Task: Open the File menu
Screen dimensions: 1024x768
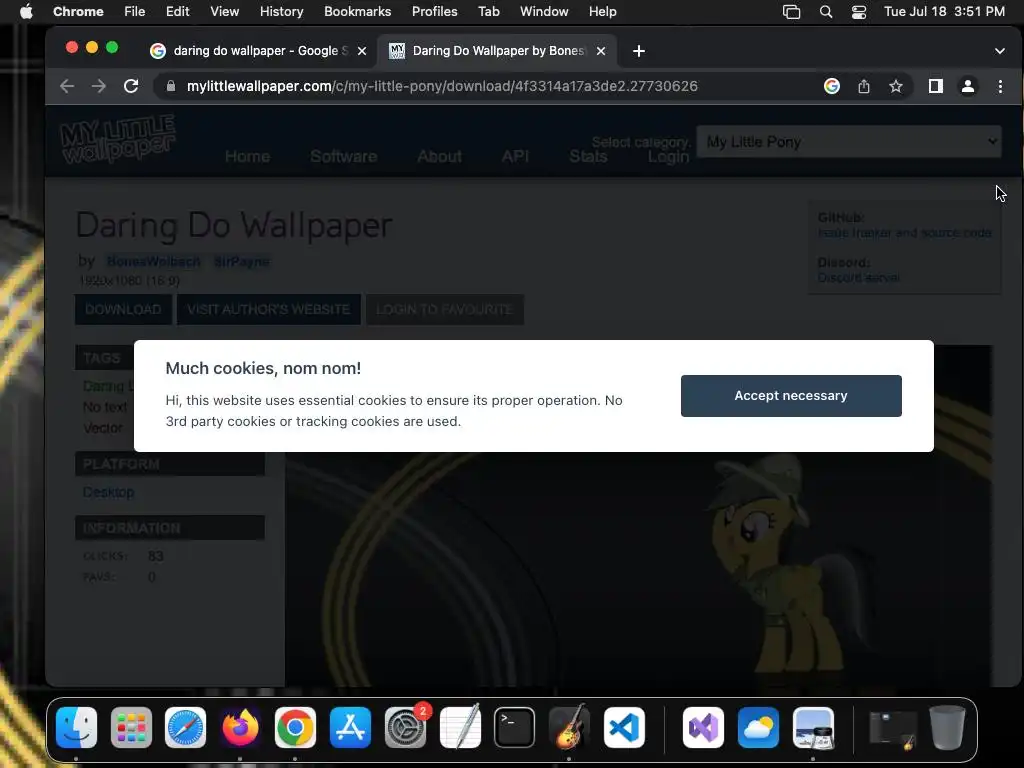Action: click(135, 12)
